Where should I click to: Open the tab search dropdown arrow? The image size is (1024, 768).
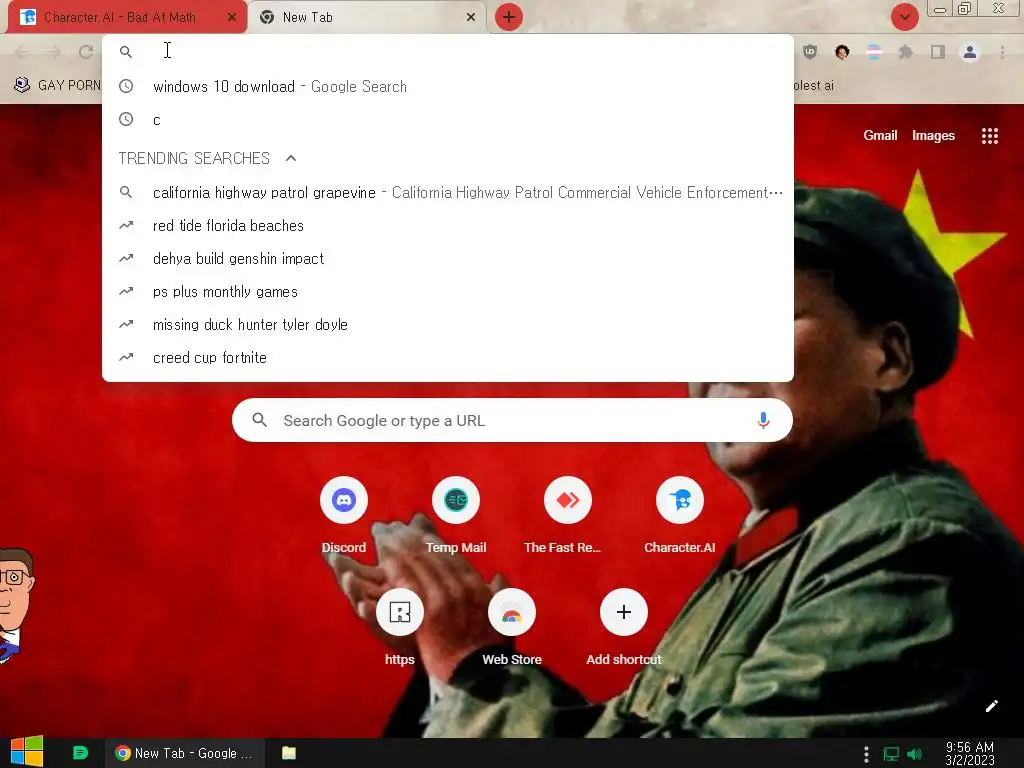(904, 17)
